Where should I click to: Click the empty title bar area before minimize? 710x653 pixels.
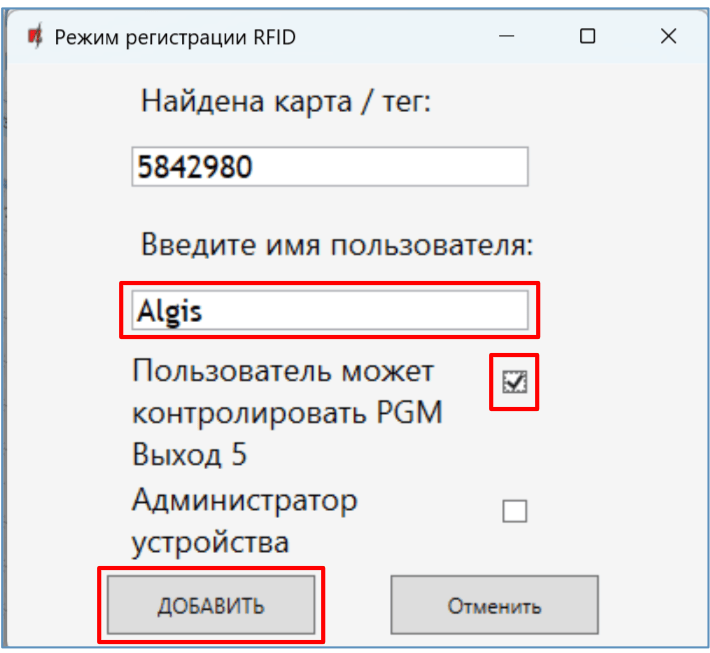tap(400, 37)
